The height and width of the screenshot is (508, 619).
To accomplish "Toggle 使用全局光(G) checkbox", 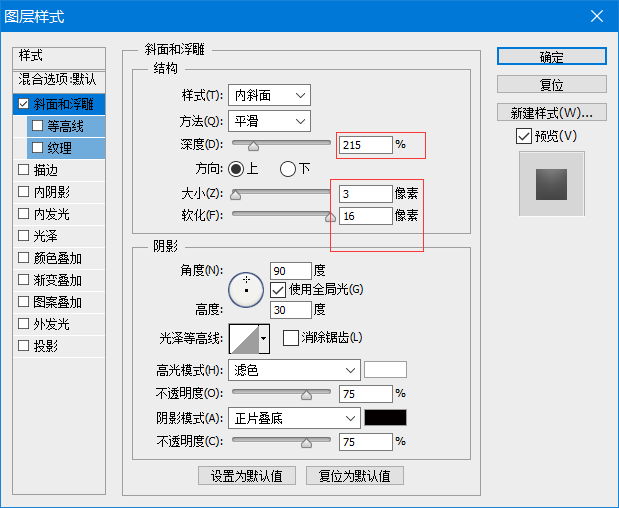I will click(278, 290).
